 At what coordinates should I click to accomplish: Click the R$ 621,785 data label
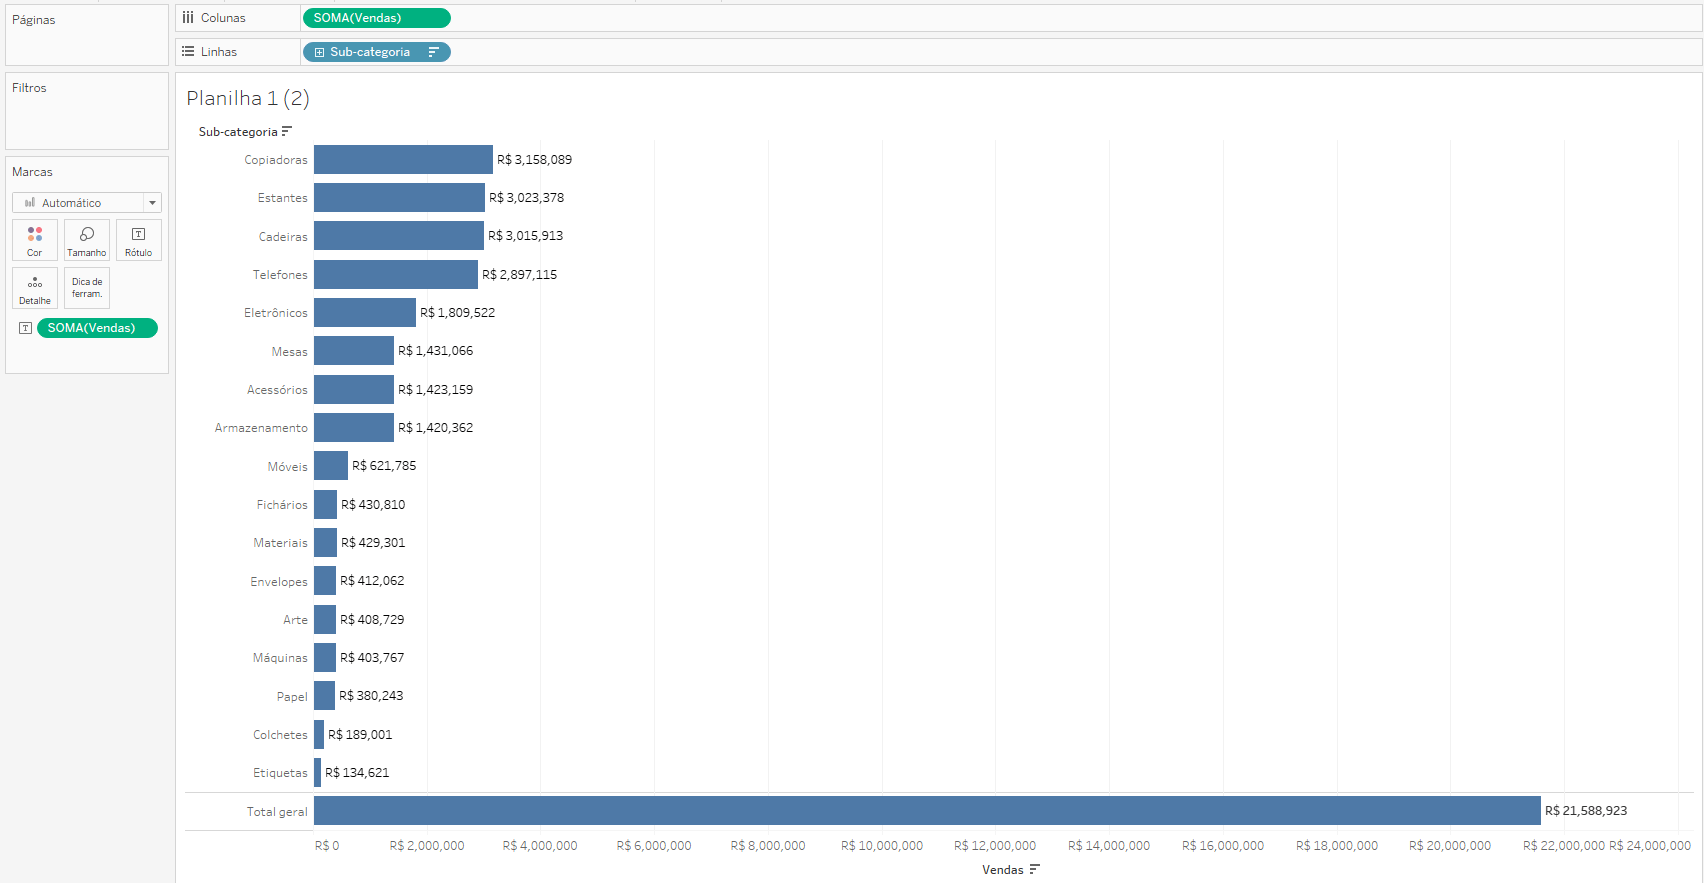pos(384,466)
